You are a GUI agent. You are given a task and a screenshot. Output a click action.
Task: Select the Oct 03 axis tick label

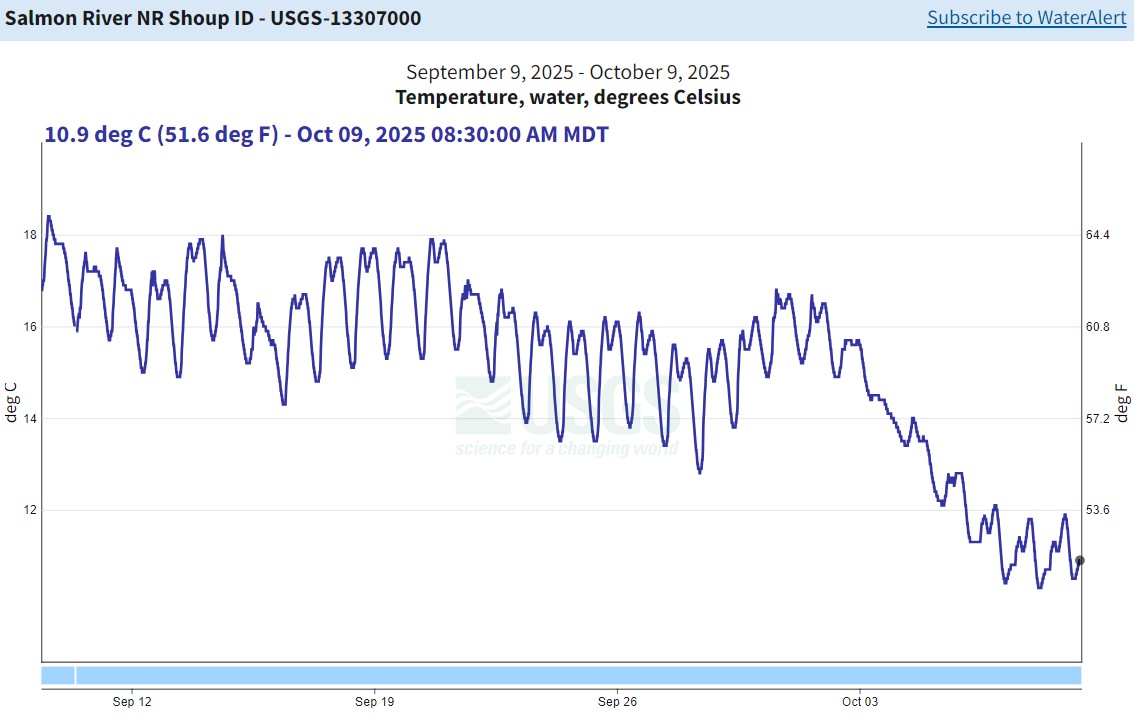859,701
